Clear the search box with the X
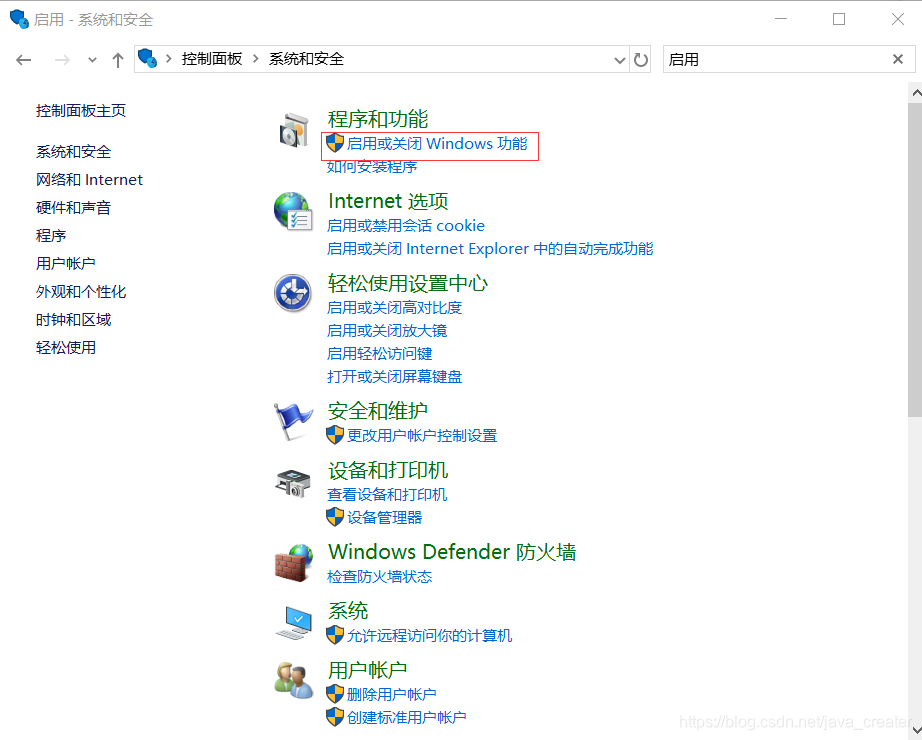 click(x=897, y=59)
